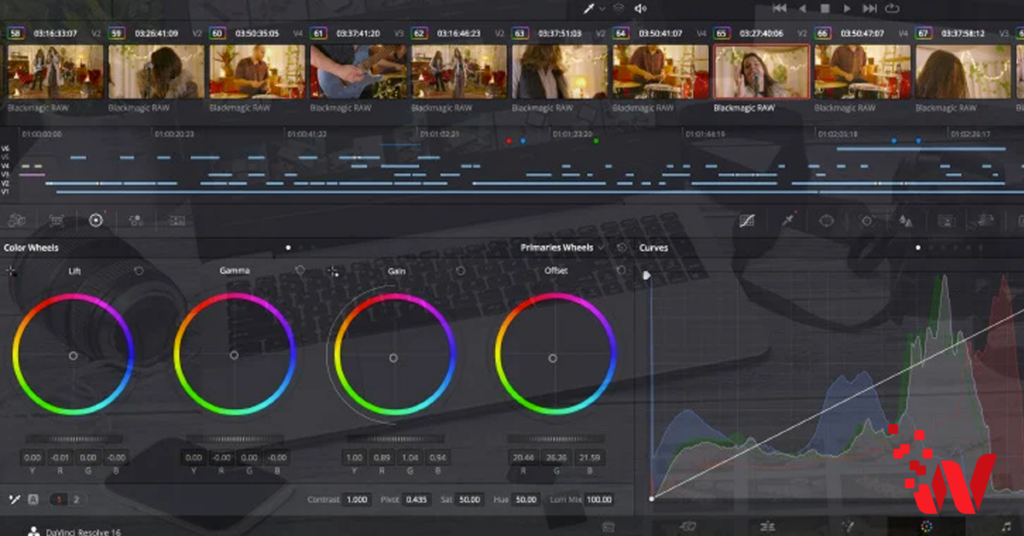Select clip 66 thumbnail
The image size is (1024, 536).
point(860,70)
